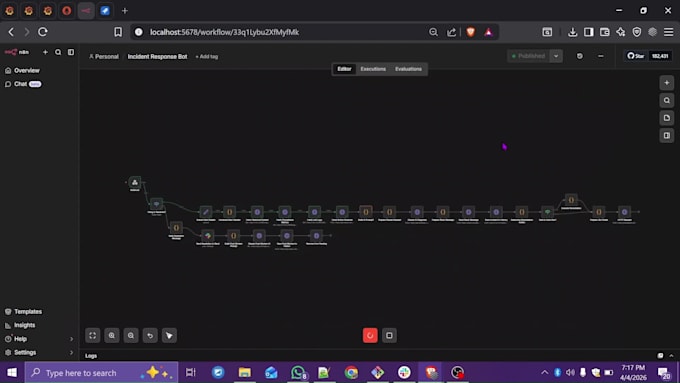
Task: Open sidebar search
Action: pos(58,52)
